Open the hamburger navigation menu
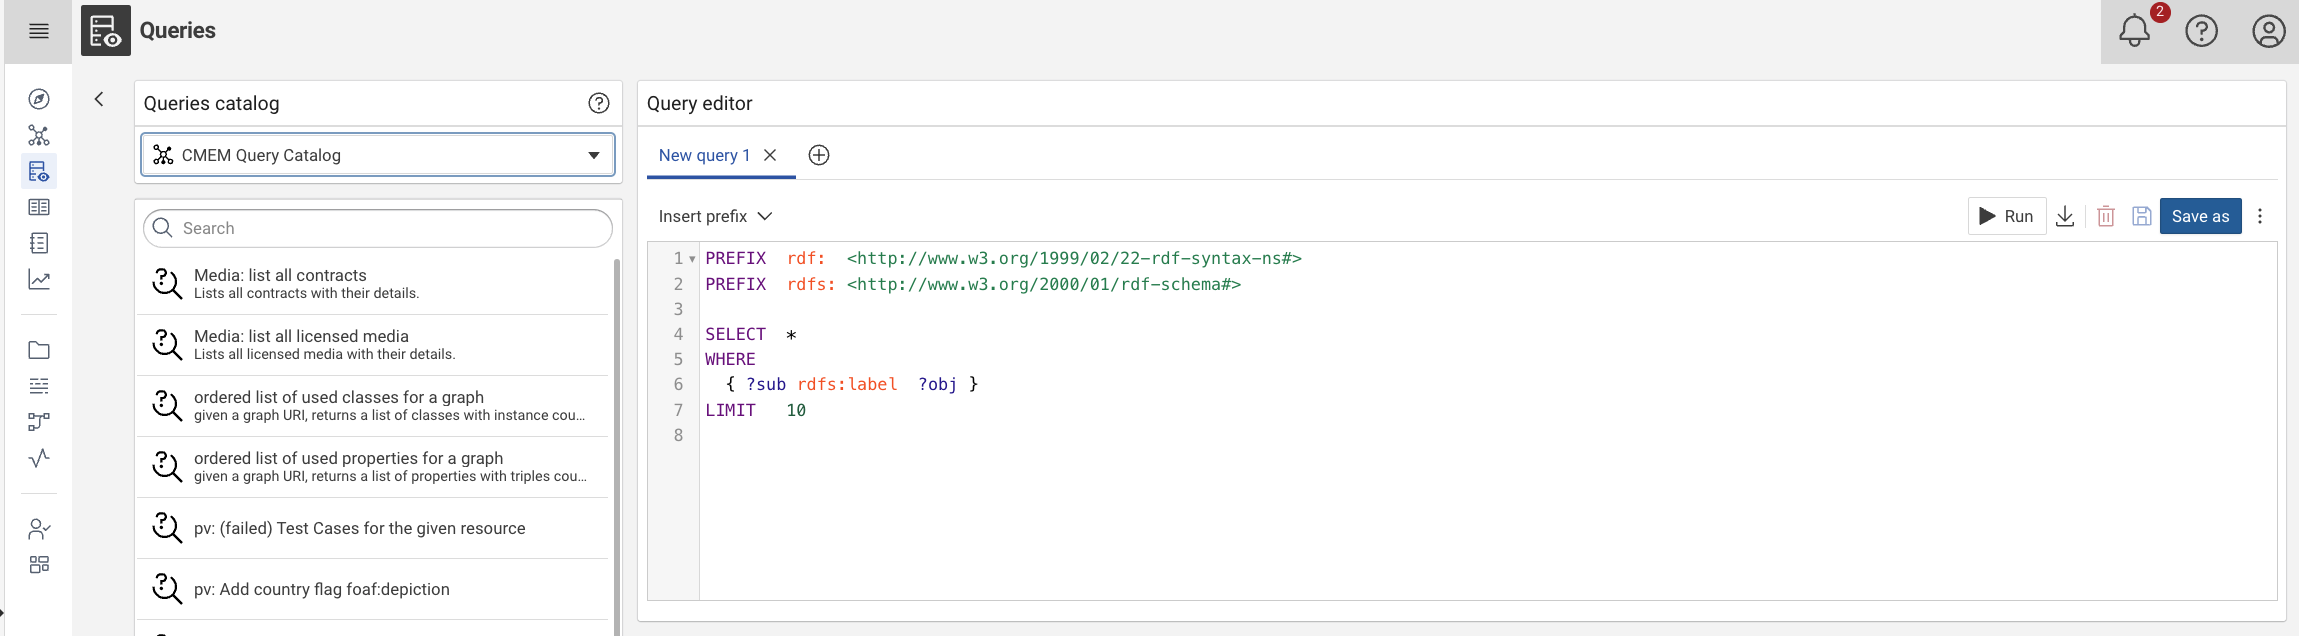 pos(39,31)
